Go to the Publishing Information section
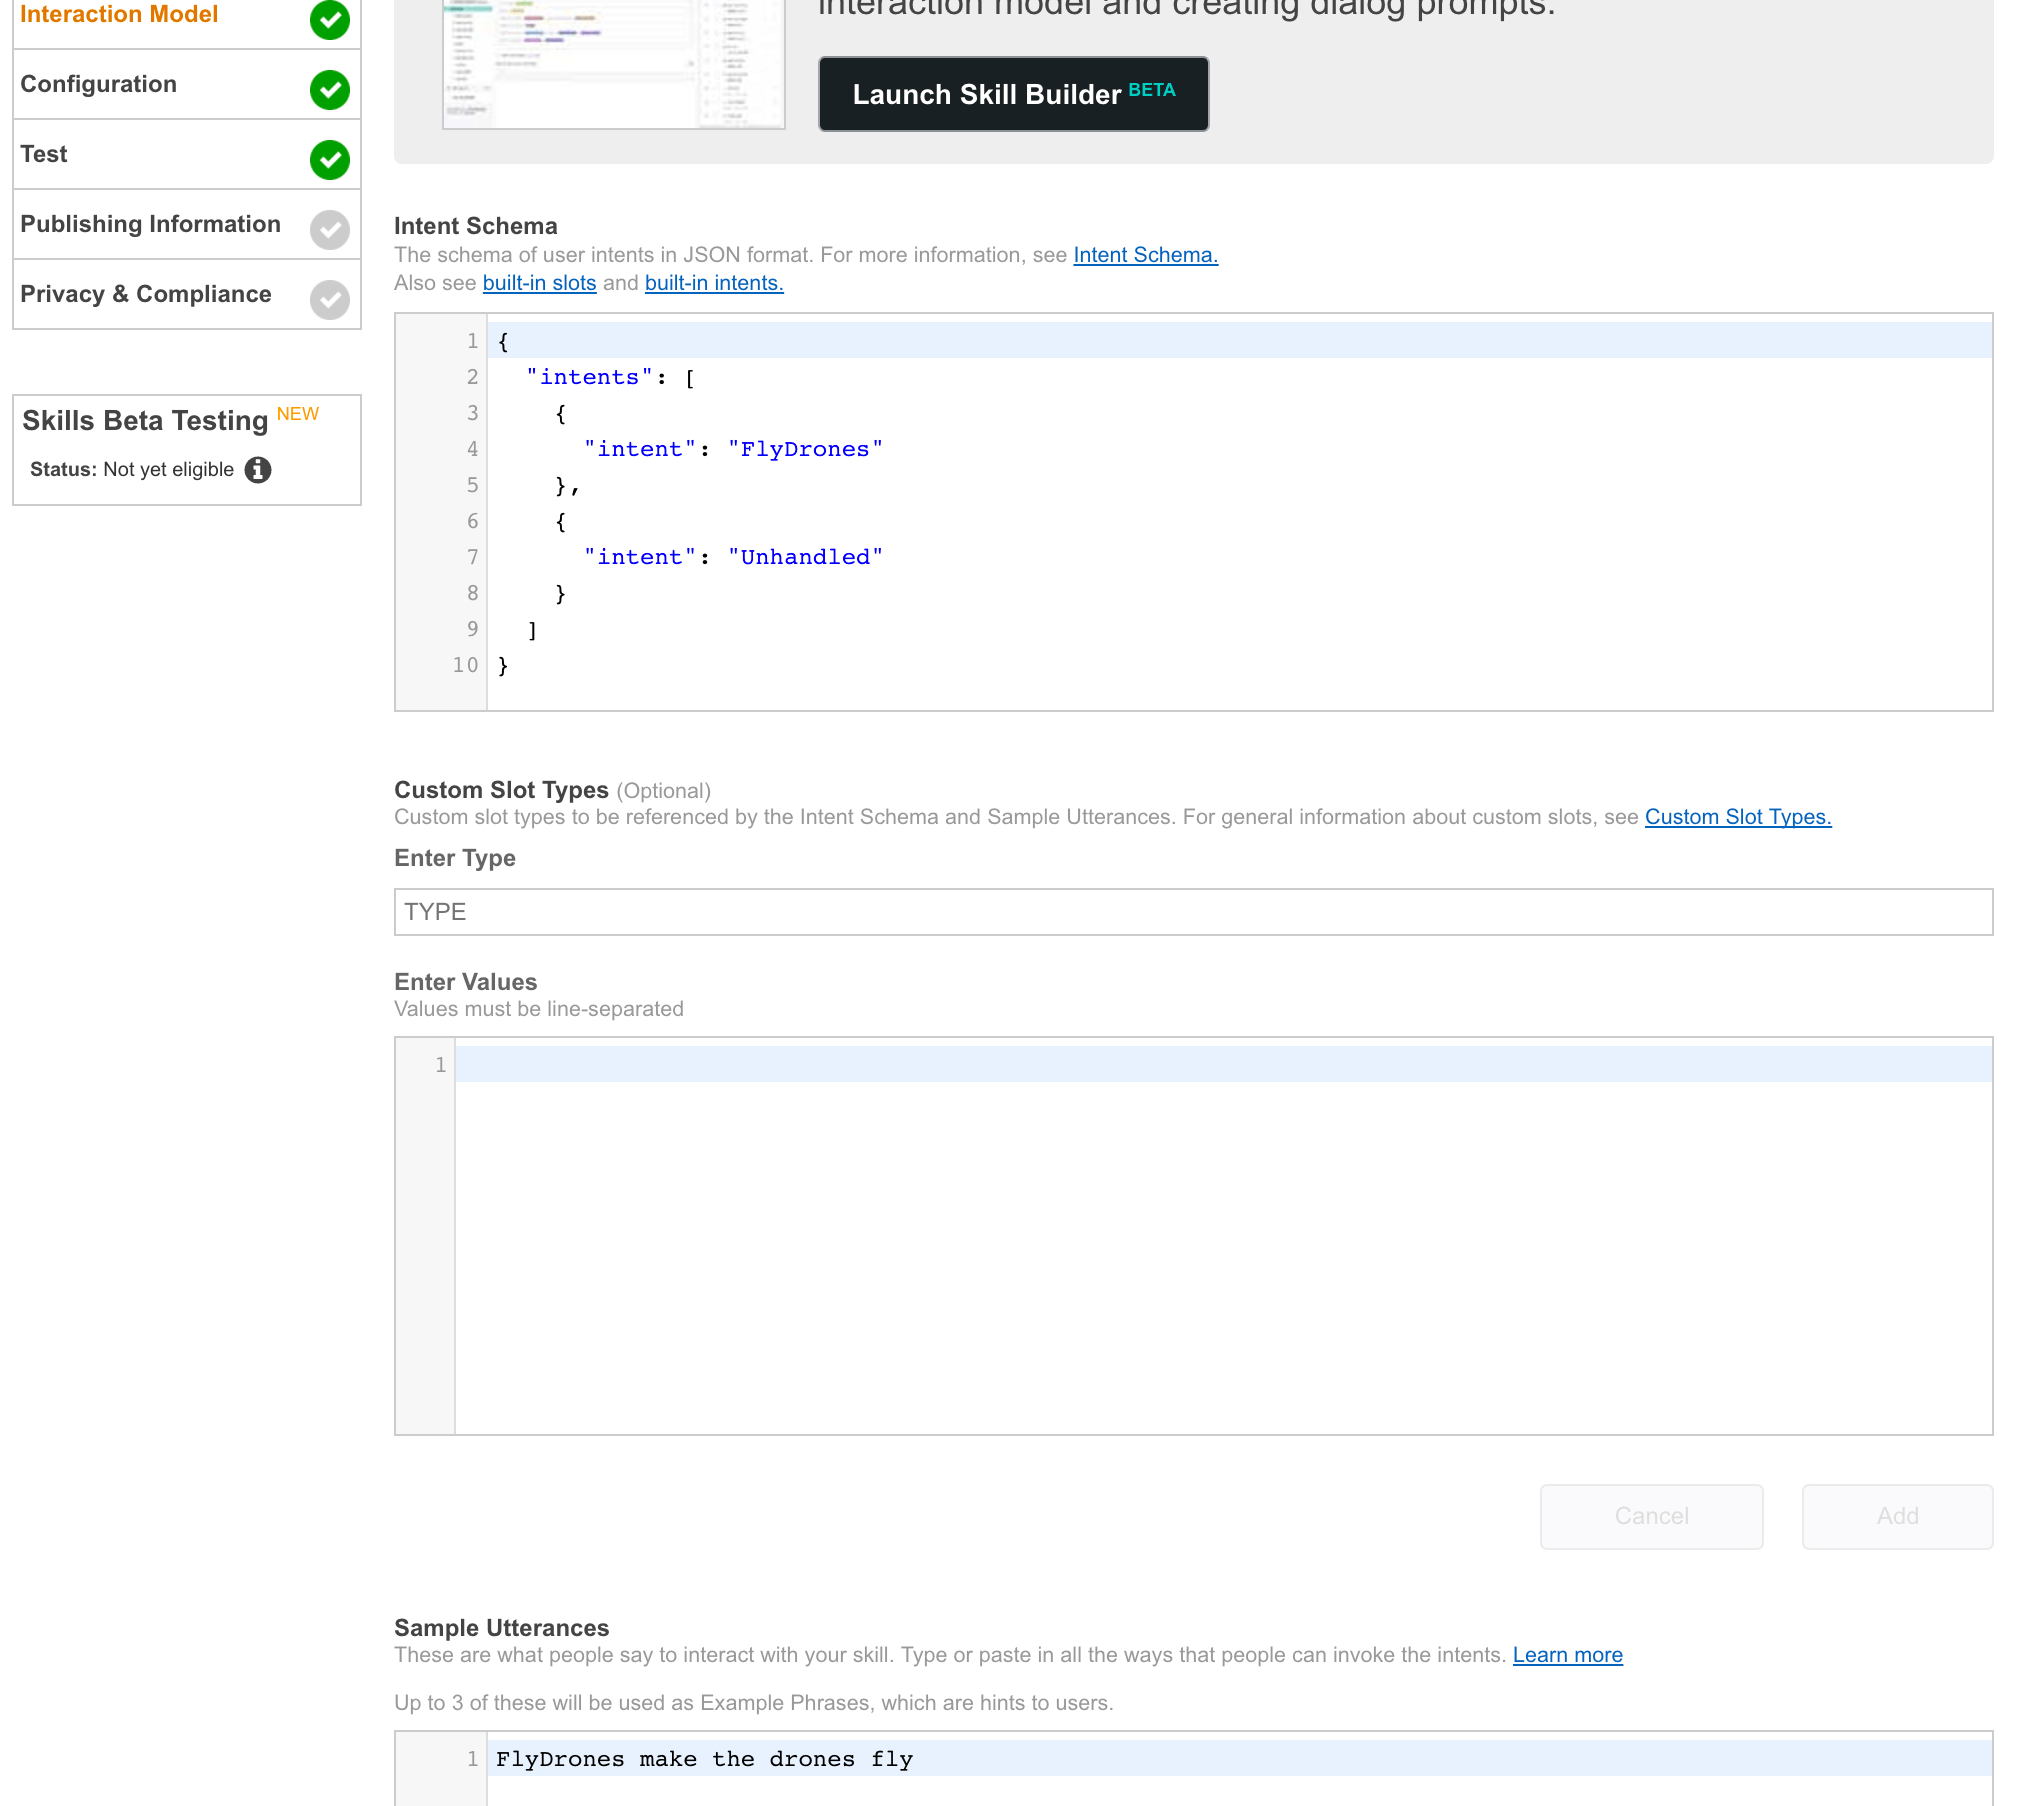The height and width of the screenshot is (1806, 2017). (150, 224)
